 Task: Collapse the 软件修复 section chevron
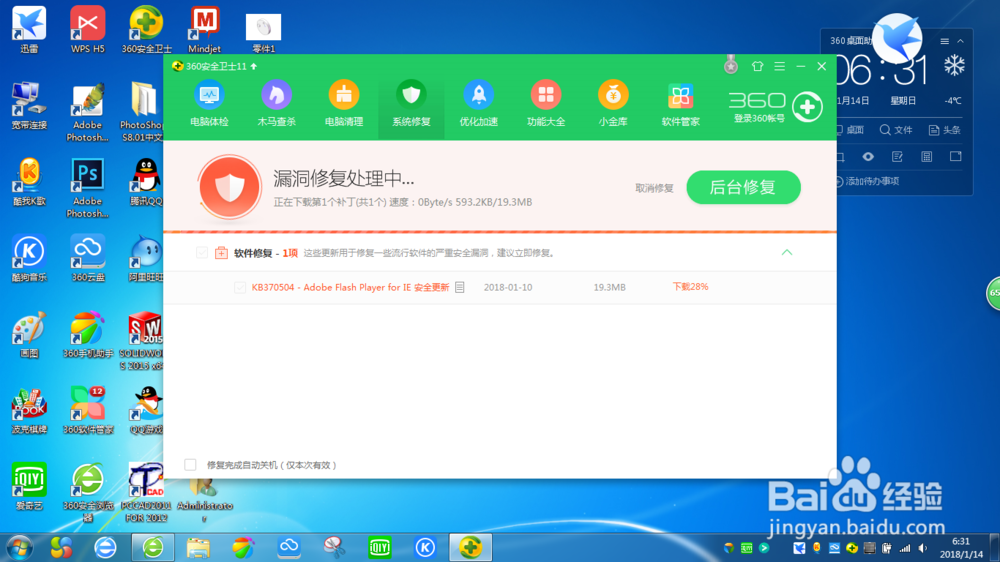pyautogui.click(x=787, y=253)
